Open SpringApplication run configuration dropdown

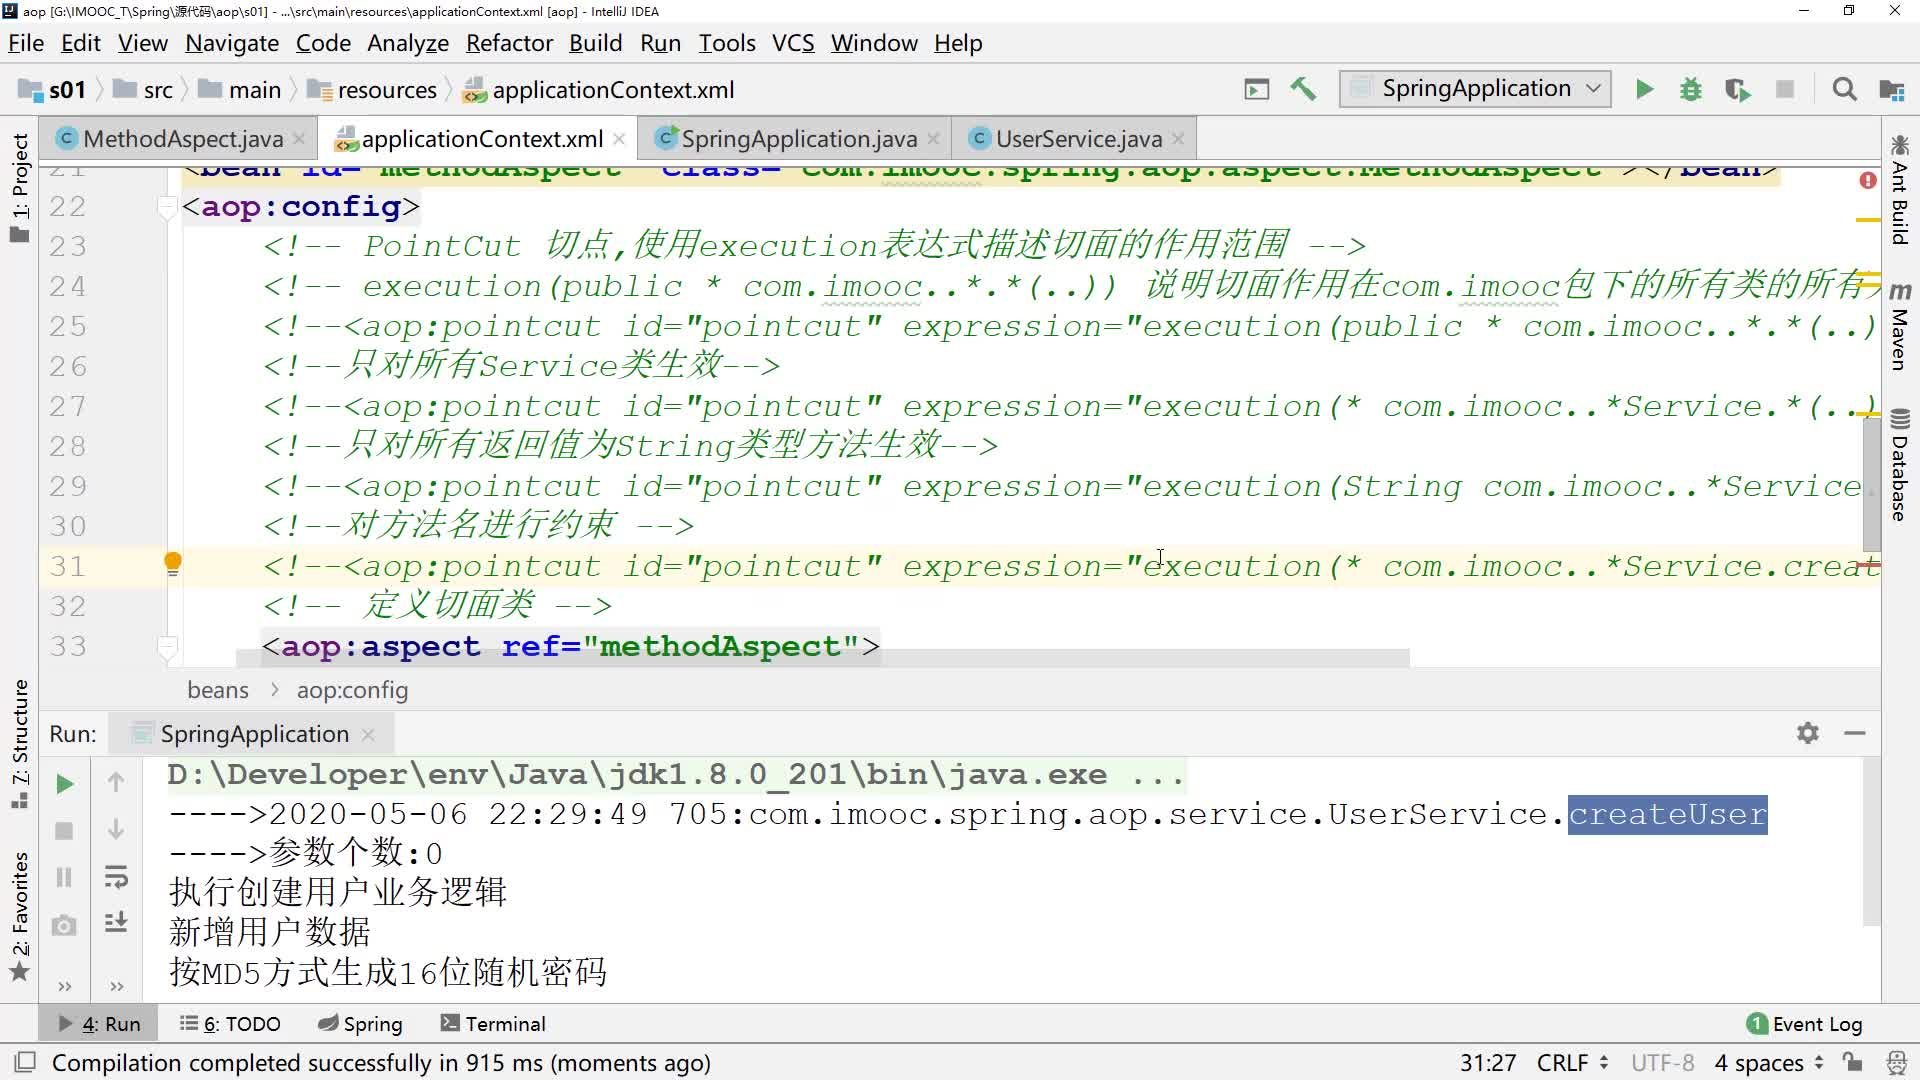1476,89
